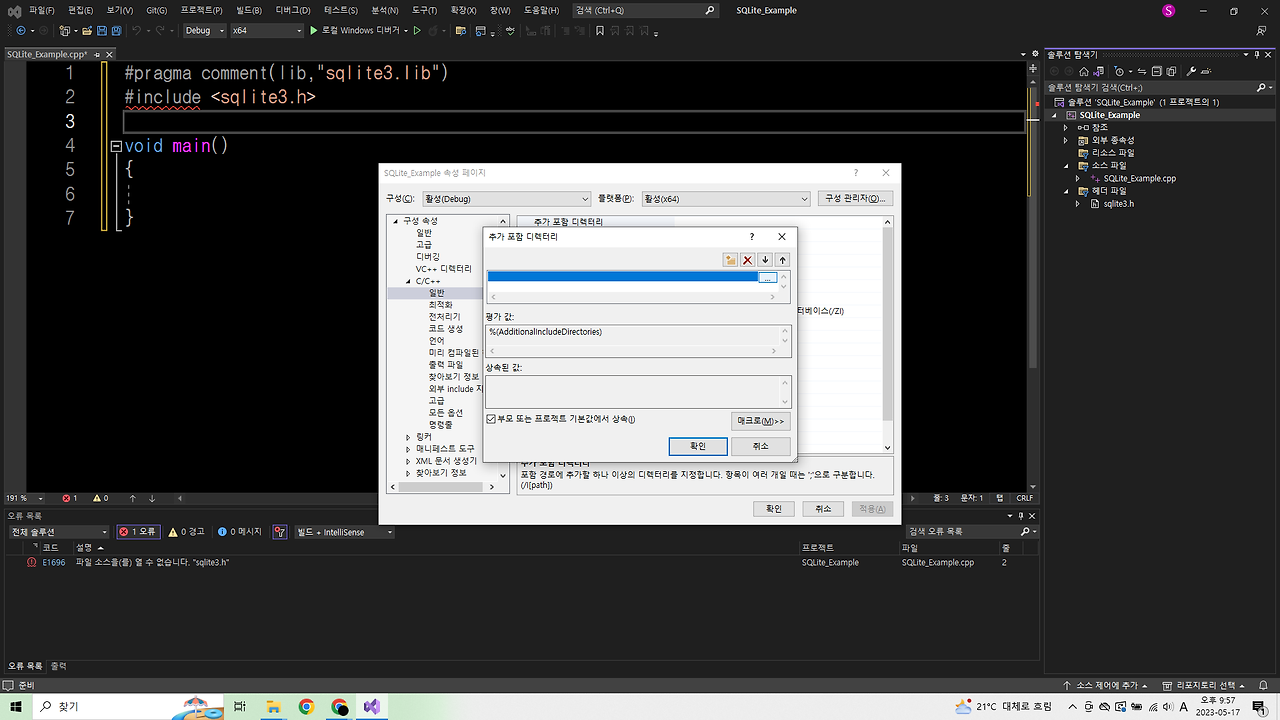
Task: Select 최적화 under C/C++
Action: 441,305
